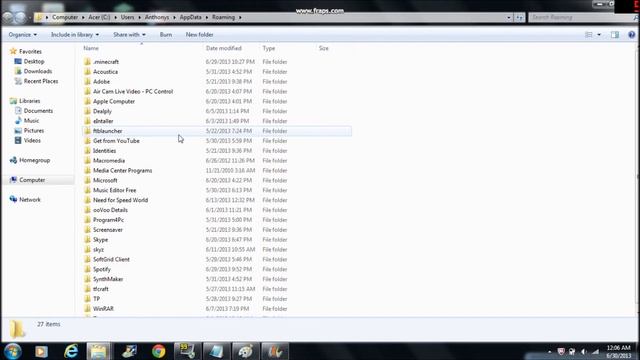Sort by the Type column
The height and width of the screenshot is (360, 640).
click(269, 48)
